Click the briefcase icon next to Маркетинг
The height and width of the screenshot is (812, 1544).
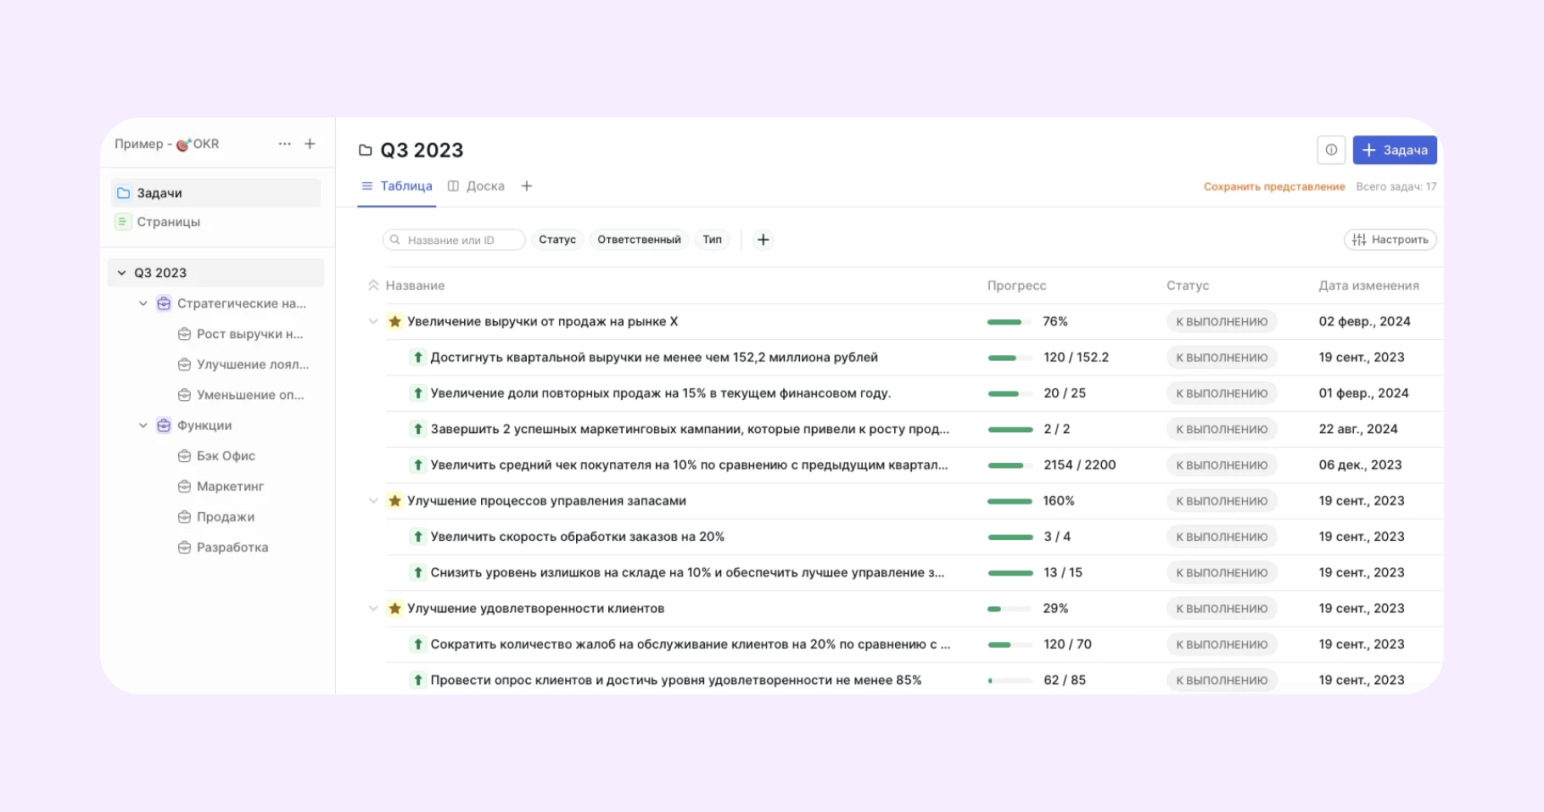184,486
